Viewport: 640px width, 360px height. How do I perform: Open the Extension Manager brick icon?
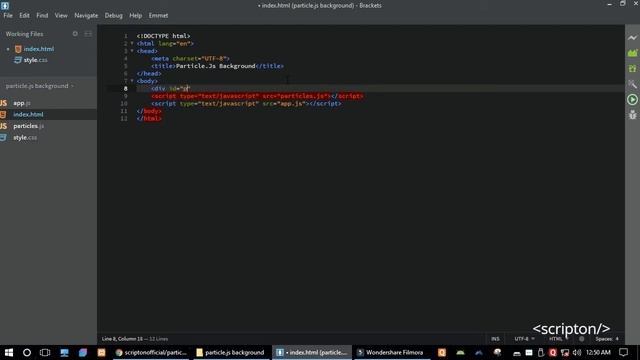[x=632, y=53]
